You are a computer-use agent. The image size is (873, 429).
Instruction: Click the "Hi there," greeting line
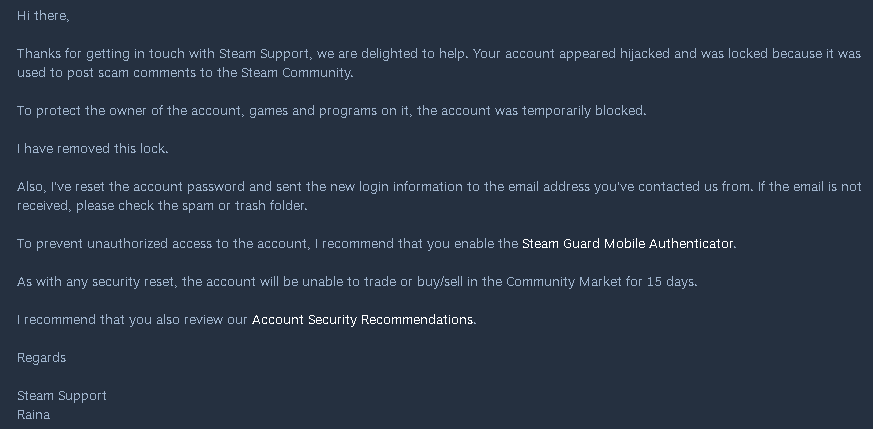[x=43, y=16]
